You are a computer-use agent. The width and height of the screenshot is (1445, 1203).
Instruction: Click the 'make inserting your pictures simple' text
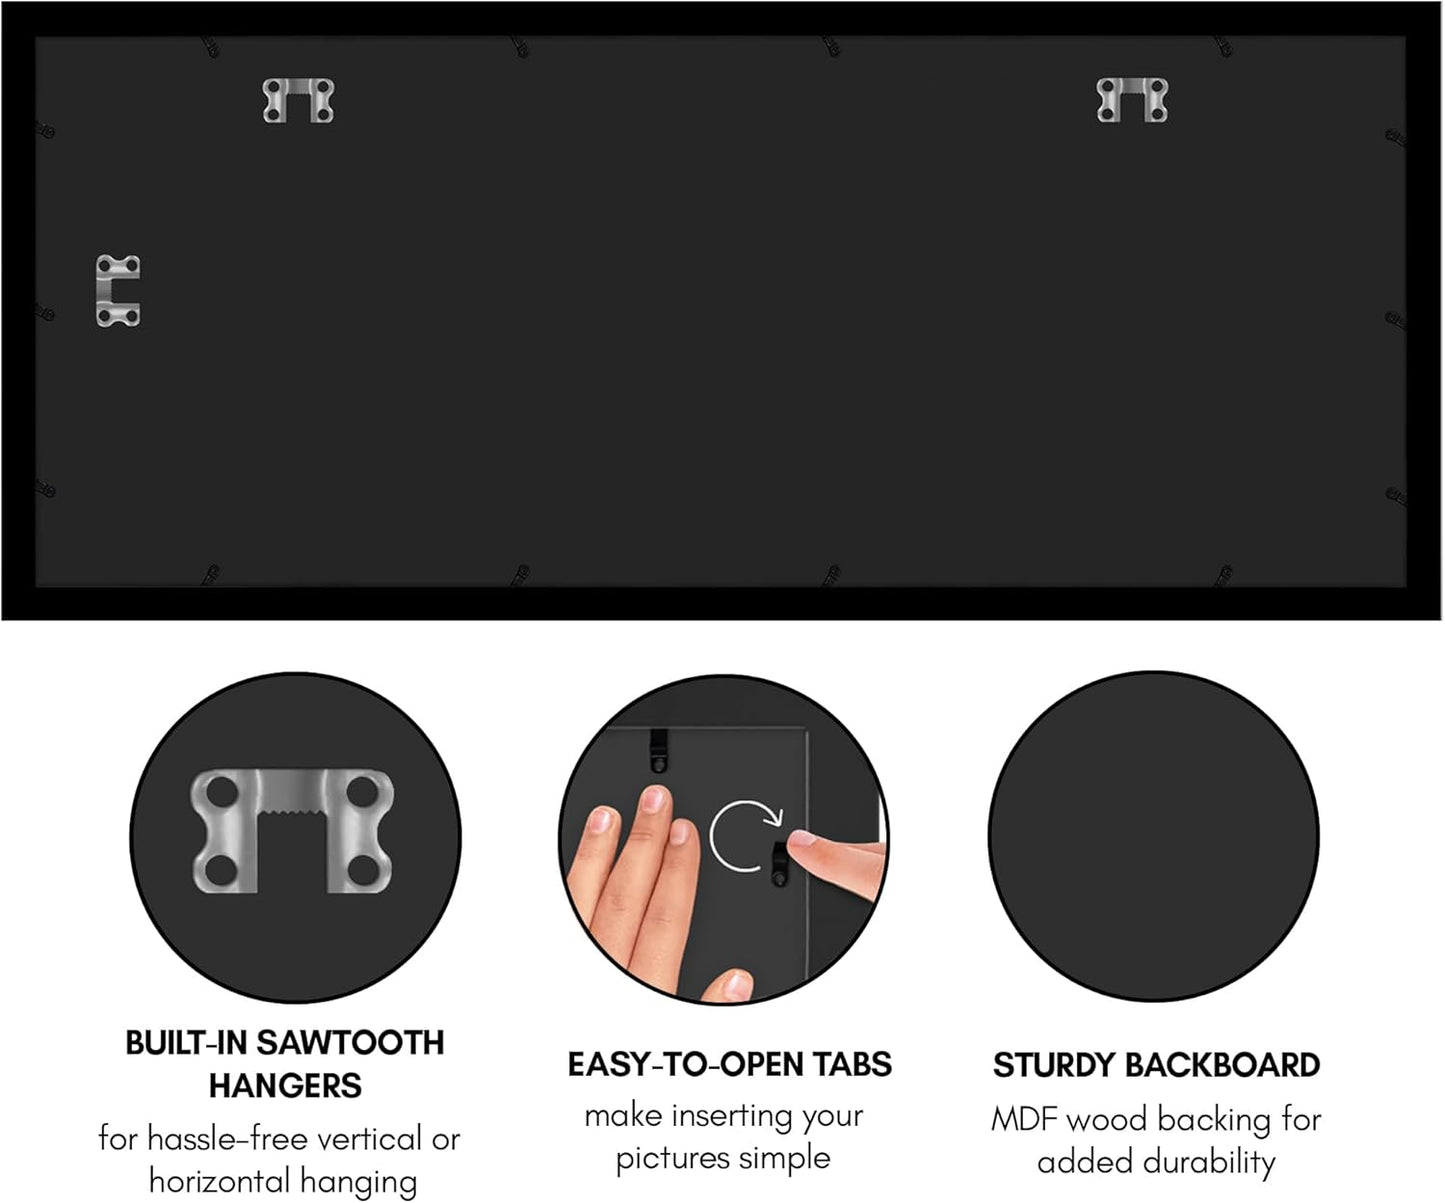pyautogui.click(x=723, y=1137)
